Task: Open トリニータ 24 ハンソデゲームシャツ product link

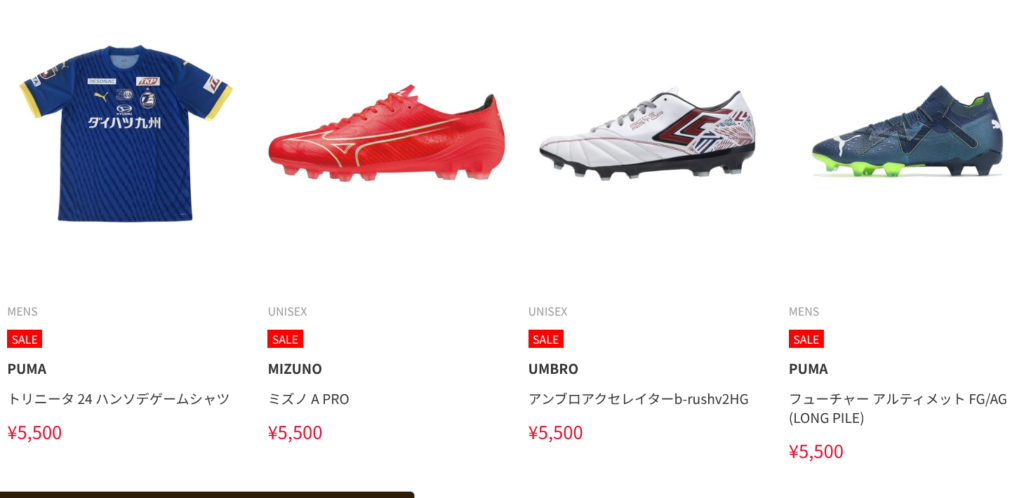Action: point(118,399)
